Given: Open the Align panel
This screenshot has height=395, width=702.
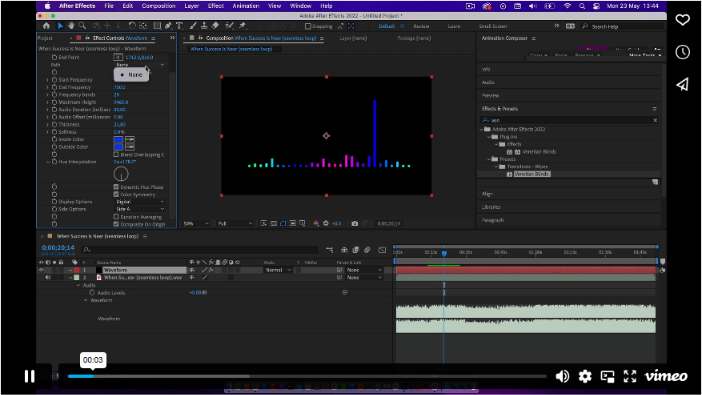Looking at the screenshot, I should (487, 194).
